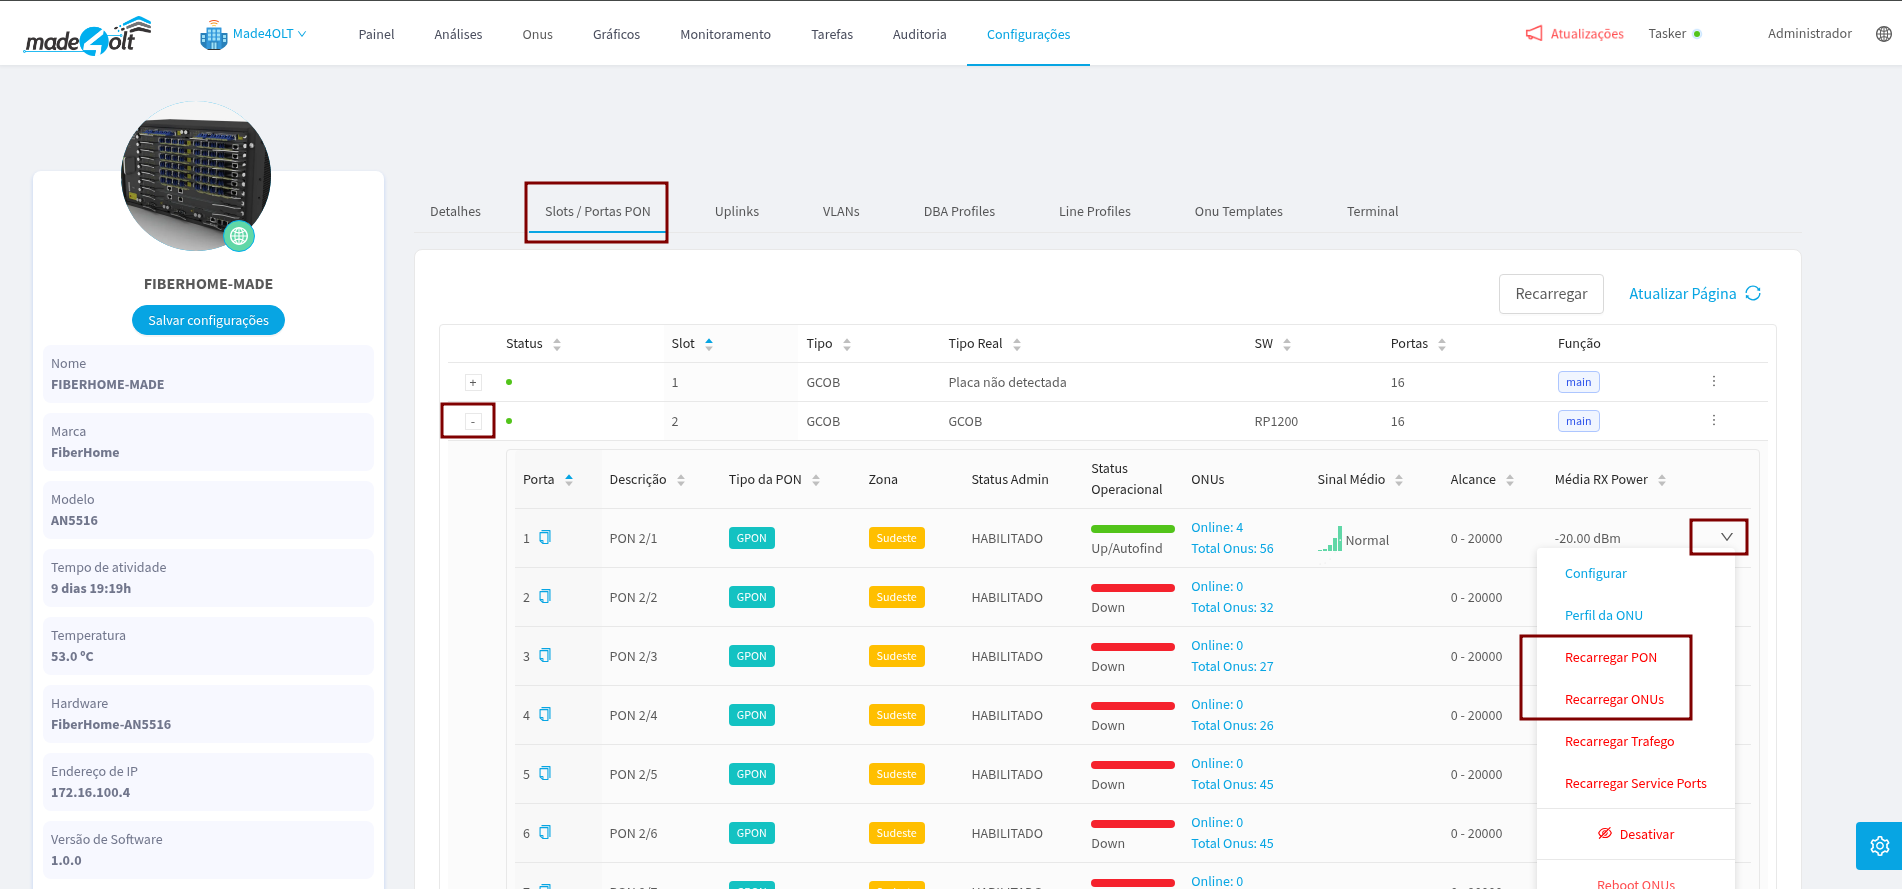The width and height of the screenshot is (1902, 889).
Task: Click the Made4OLT logo
Action: (88, 36)
